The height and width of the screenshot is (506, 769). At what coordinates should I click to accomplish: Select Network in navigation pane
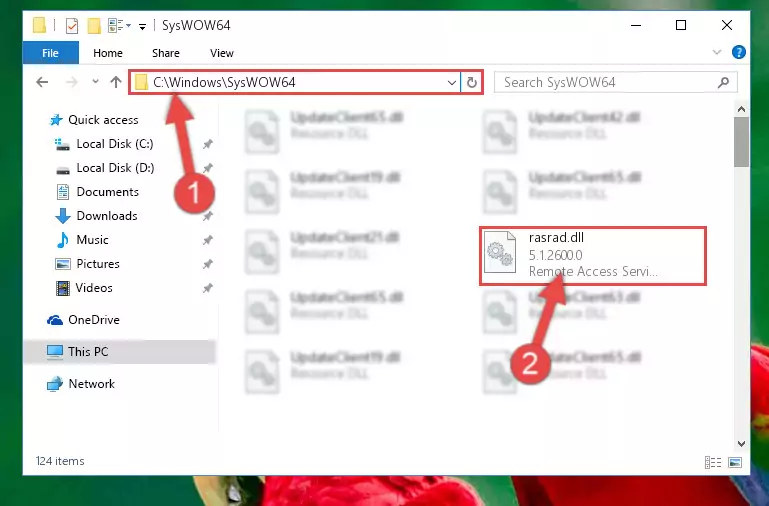91,383
